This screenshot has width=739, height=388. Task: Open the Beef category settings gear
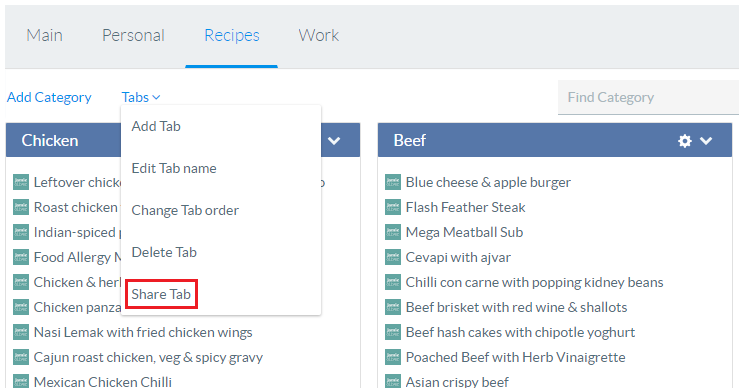tap(684, 140)
